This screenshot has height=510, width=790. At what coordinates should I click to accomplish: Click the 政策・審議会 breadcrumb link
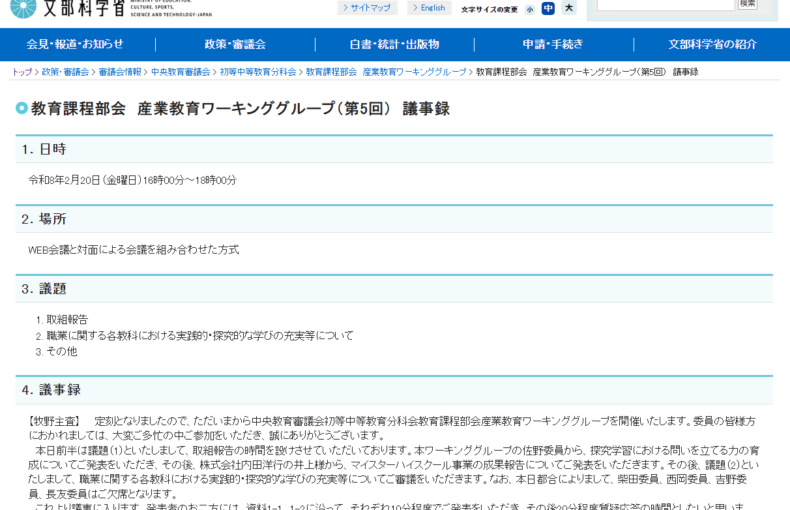click(65, 72)
